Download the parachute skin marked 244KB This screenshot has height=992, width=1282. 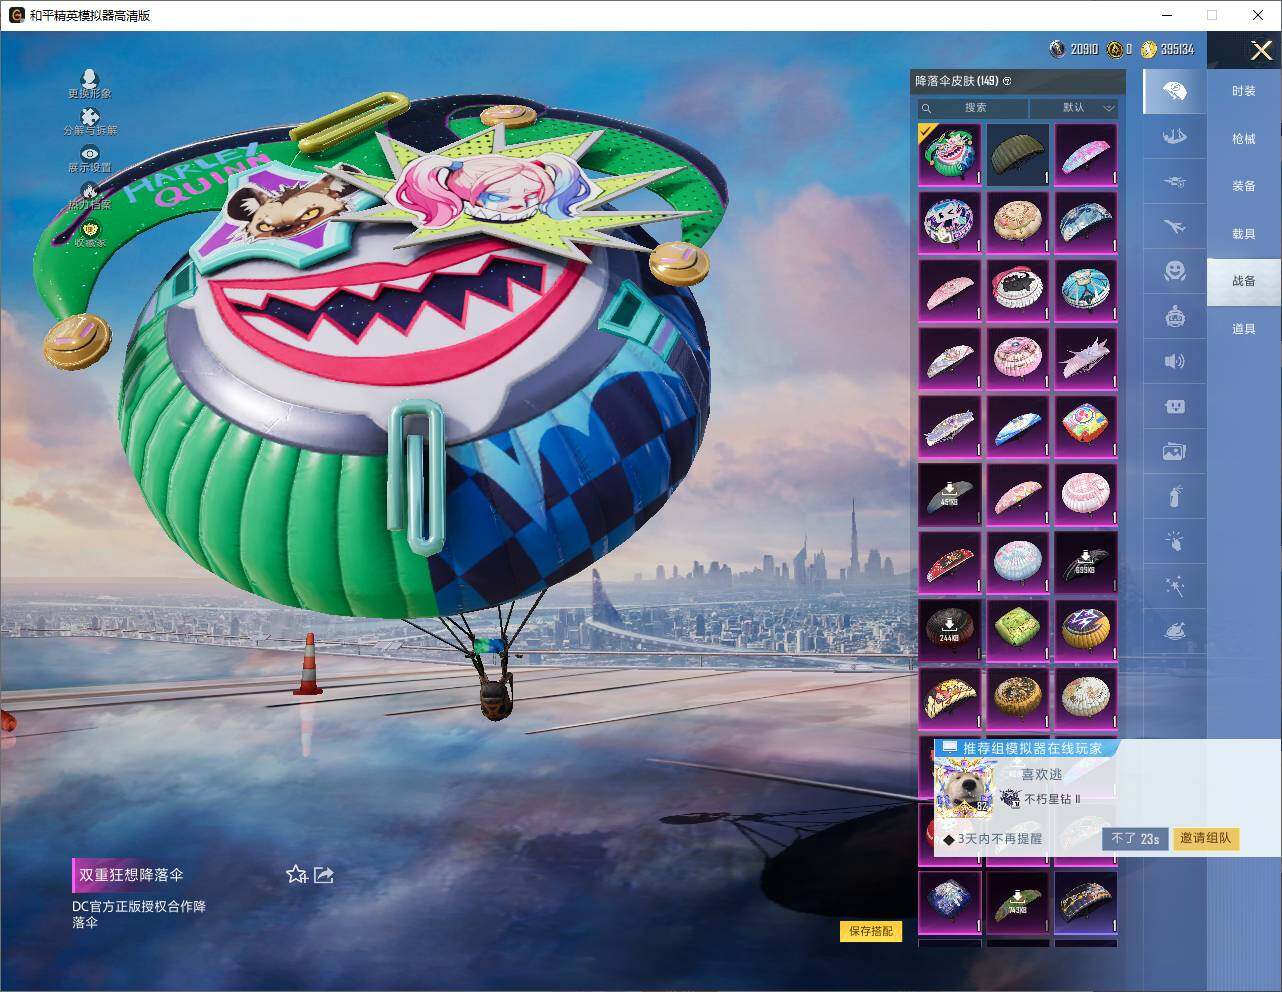click(949, 630)
